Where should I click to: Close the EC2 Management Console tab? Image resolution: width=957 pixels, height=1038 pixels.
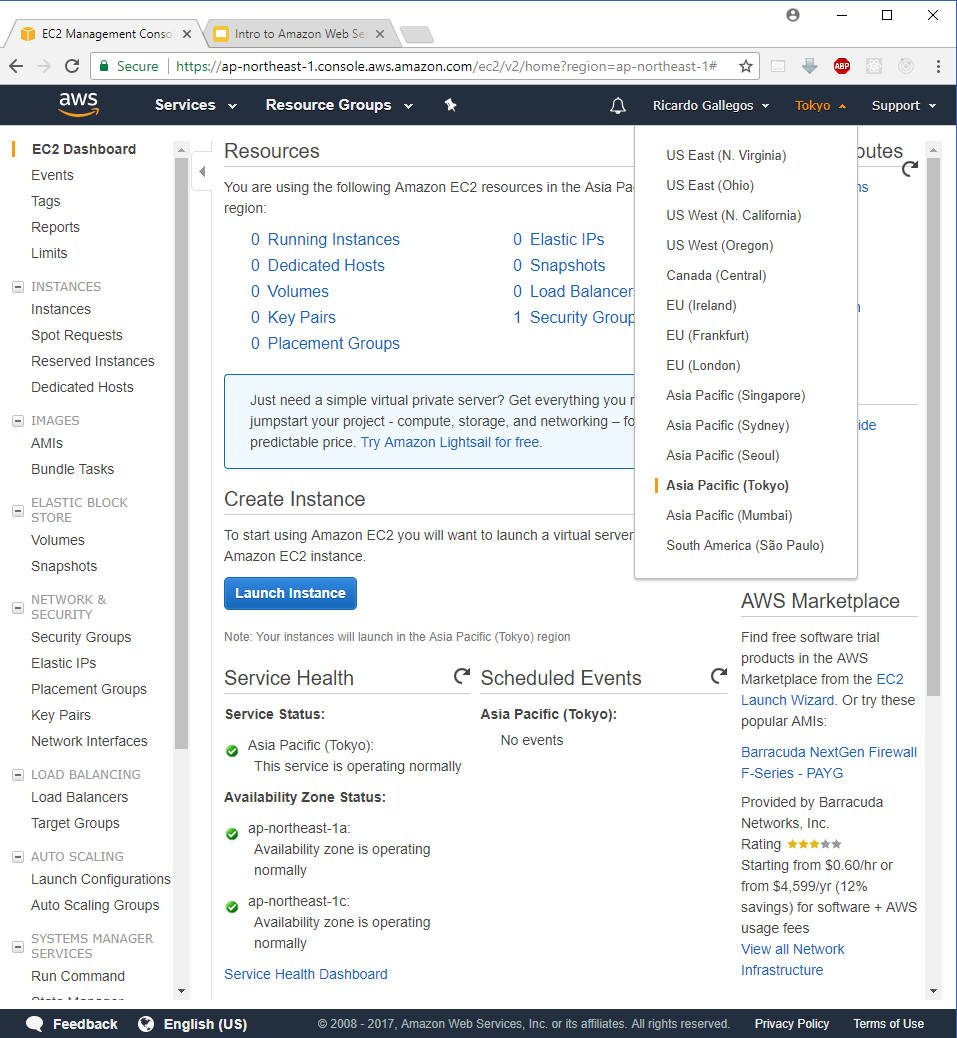tap(187, 34)
